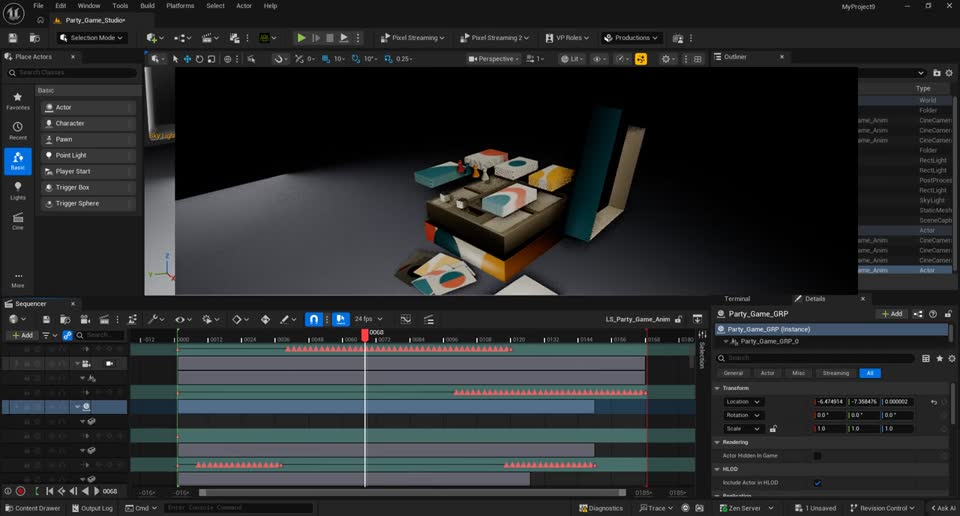Screen dimensions: 960x516
Task: Toggle lock on LS_Party_Game_Anim sequence
Action: 678,319
